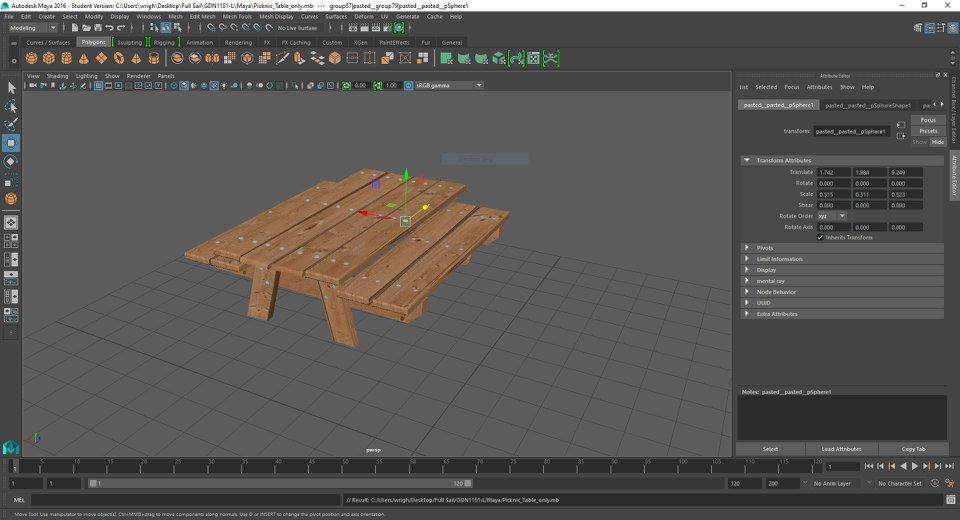Create a polygon pipe from the shelf
This screenshot has height=520, width=960.
point(154,58)
